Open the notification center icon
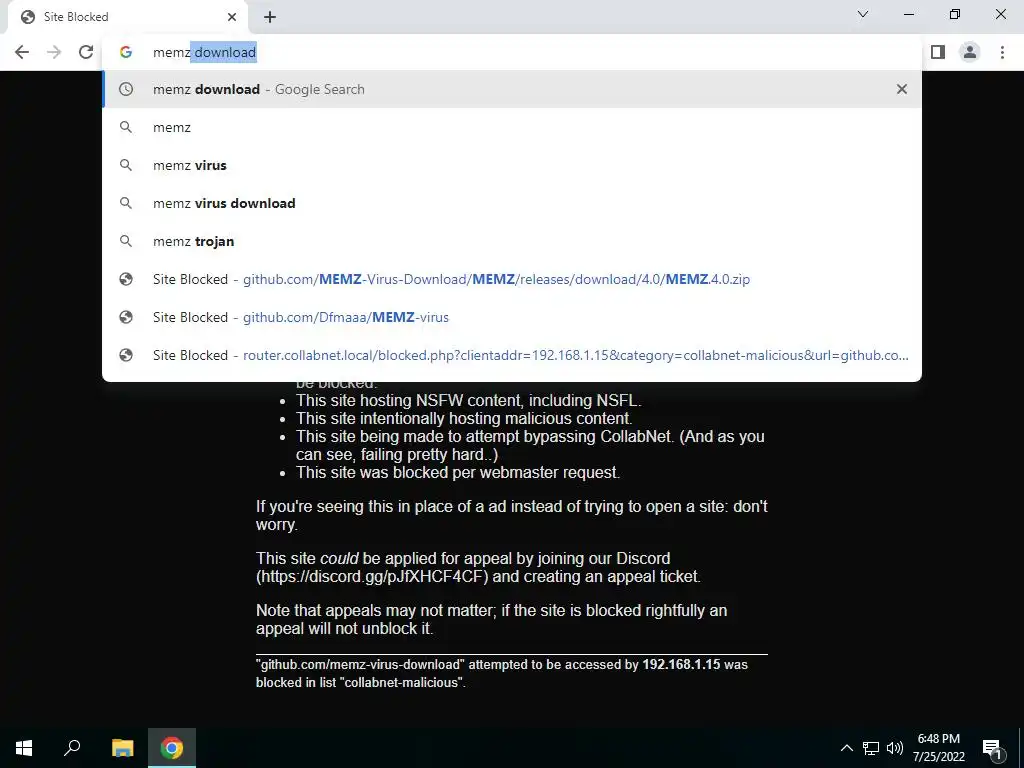 point(993,748)
